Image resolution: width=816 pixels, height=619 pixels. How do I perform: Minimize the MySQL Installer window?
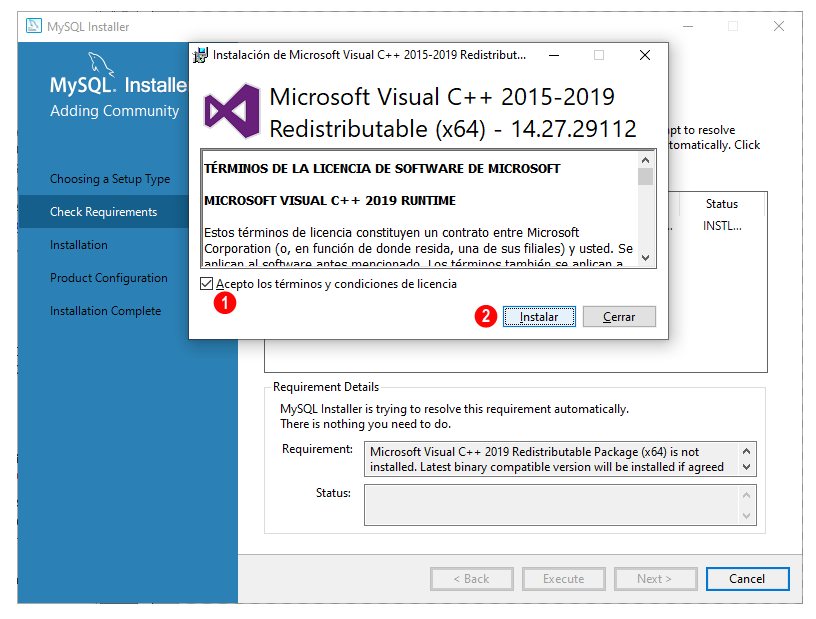(x=688, y=26)
